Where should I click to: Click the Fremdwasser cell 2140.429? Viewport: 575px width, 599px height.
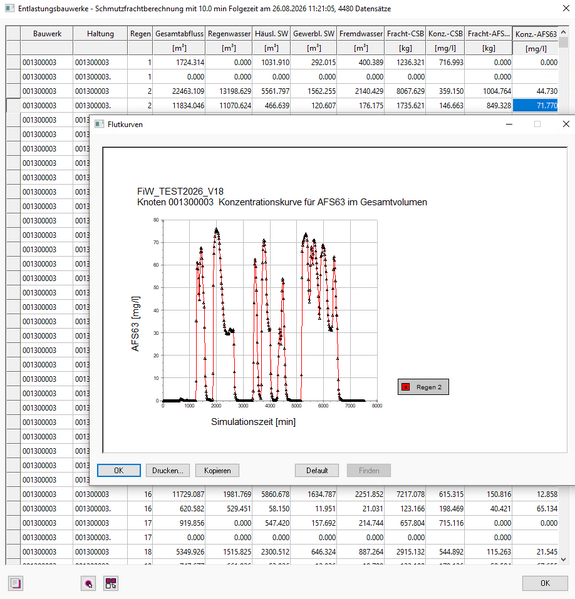coord(361,91)
